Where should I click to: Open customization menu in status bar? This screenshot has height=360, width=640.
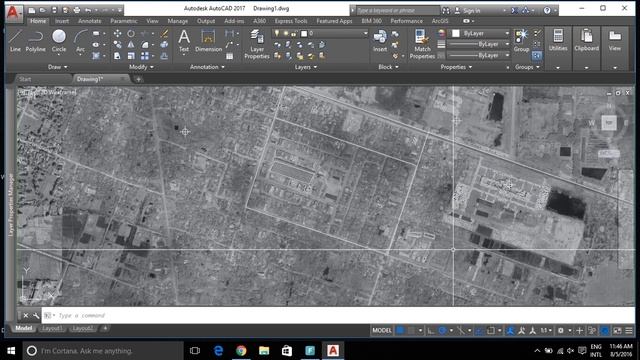coord(629,330)
